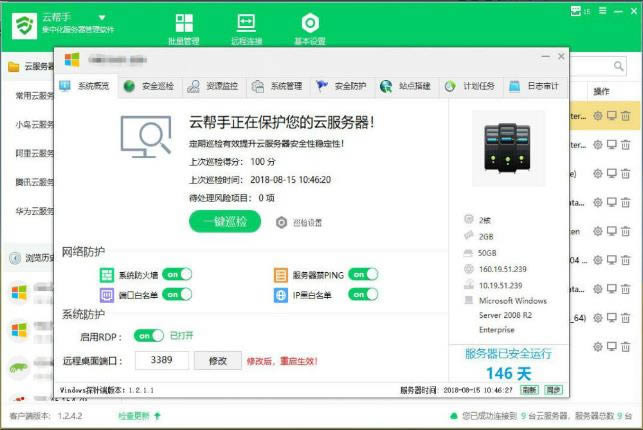Viewport: 643px width, 430px height.
Task: Click the monitor magnifier inspection graphic
Action: click(x=146, y=137)
